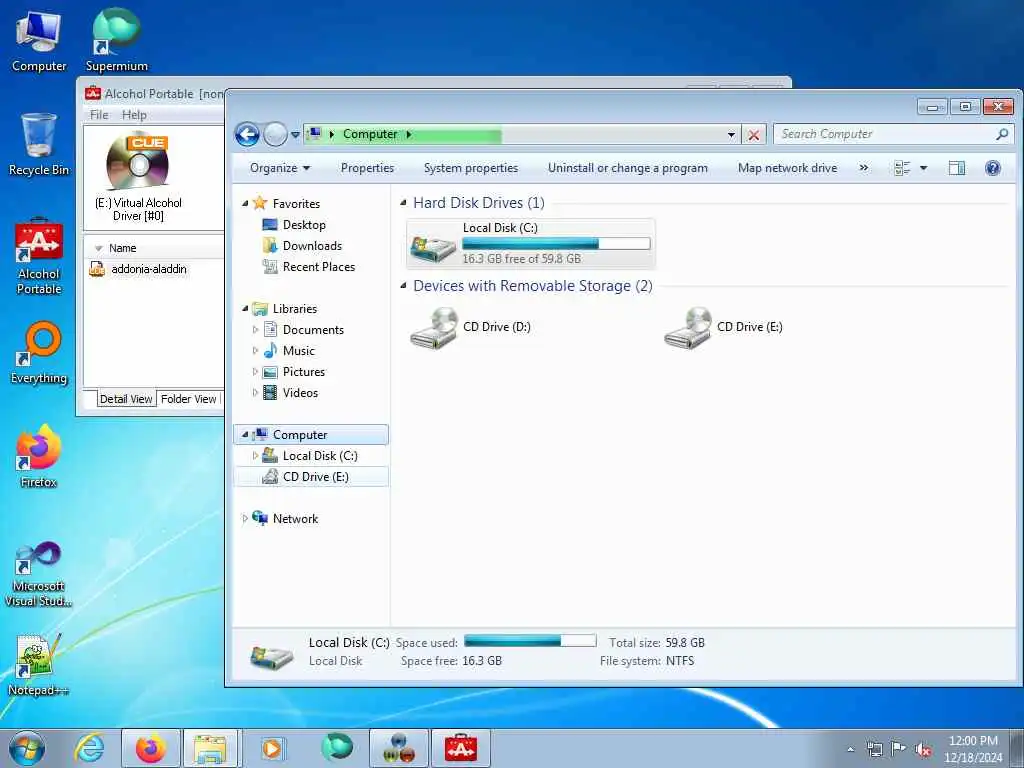Open Desktop under Favorites
1024x768 pixels.
click(x=304, y=225)
